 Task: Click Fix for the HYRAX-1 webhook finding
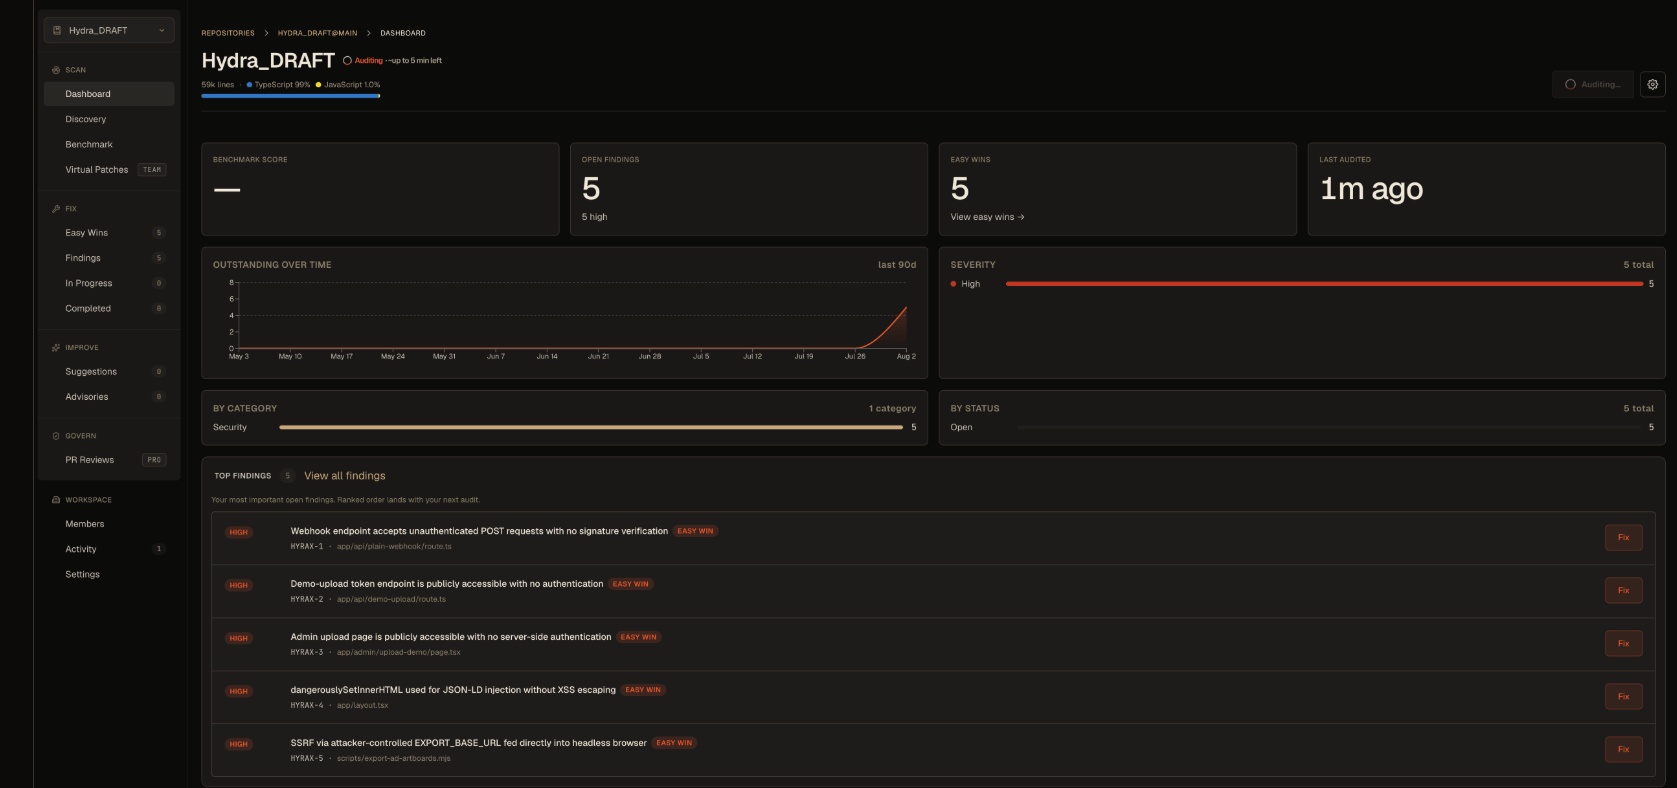coord(1623,538)
